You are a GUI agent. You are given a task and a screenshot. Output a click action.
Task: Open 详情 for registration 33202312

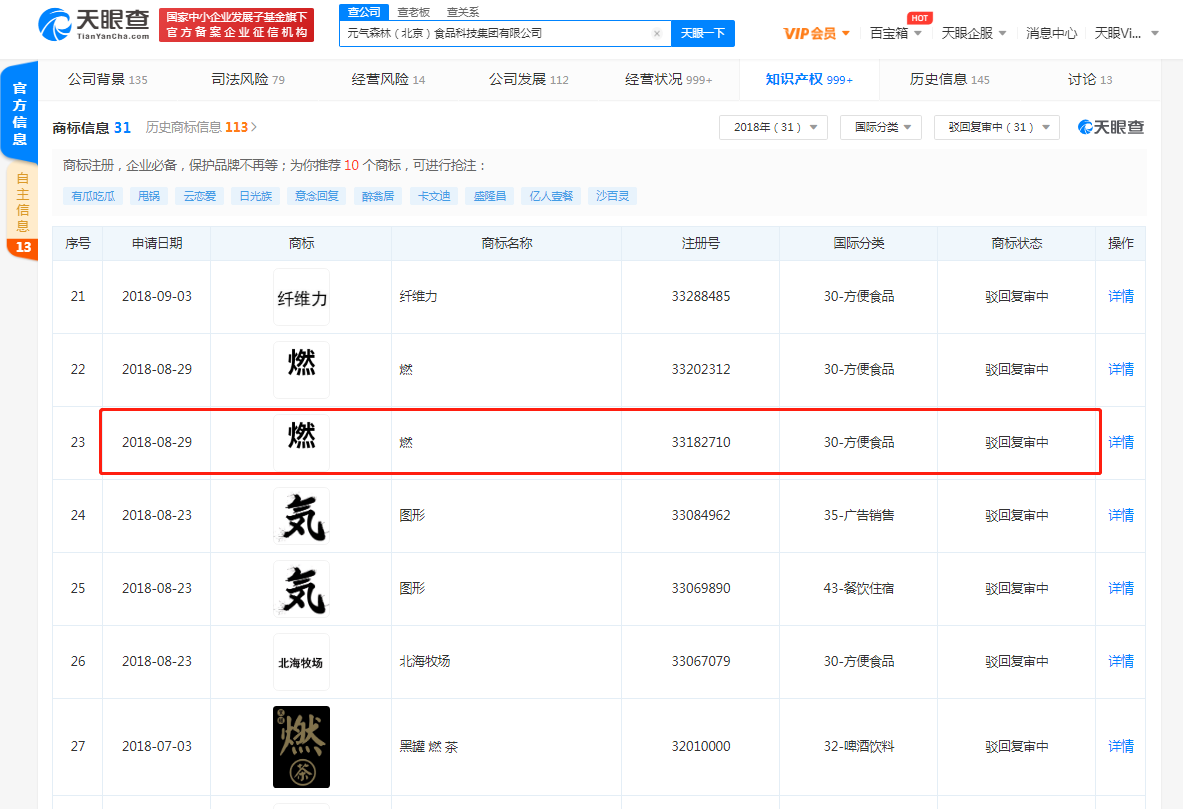[x=1120, y=369]
